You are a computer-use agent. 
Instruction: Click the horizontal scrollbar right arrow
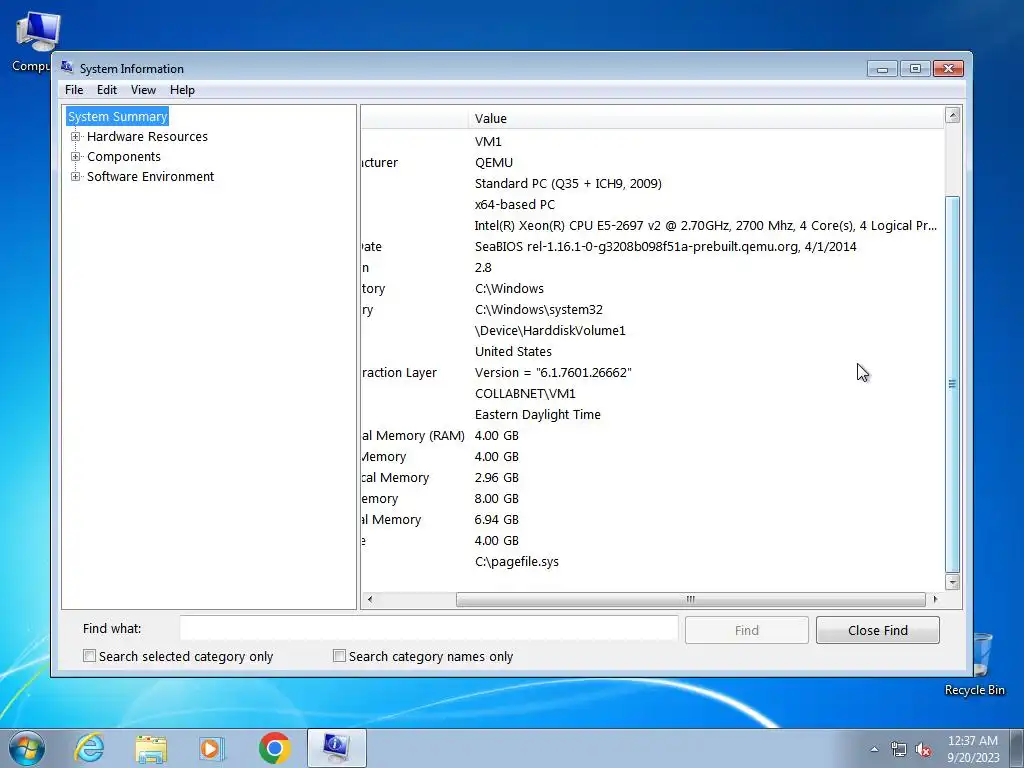(935, 599)
